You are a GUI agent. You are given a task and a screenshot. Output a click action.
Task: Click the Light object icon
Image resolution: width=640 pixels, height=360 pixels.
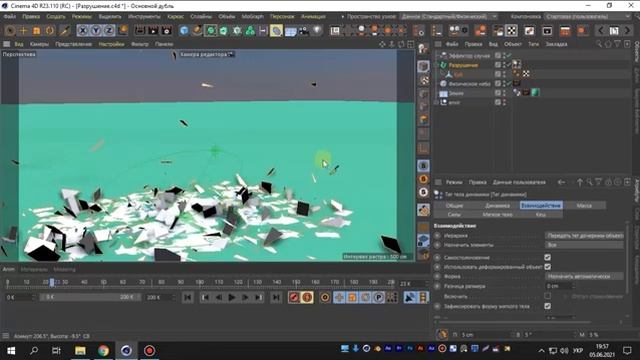[x=317, y=31]
